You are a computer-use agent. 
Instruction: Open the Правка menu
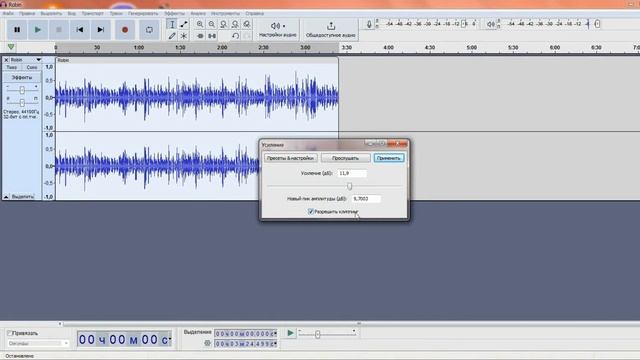pyautogui.click(x=27, y=13)
